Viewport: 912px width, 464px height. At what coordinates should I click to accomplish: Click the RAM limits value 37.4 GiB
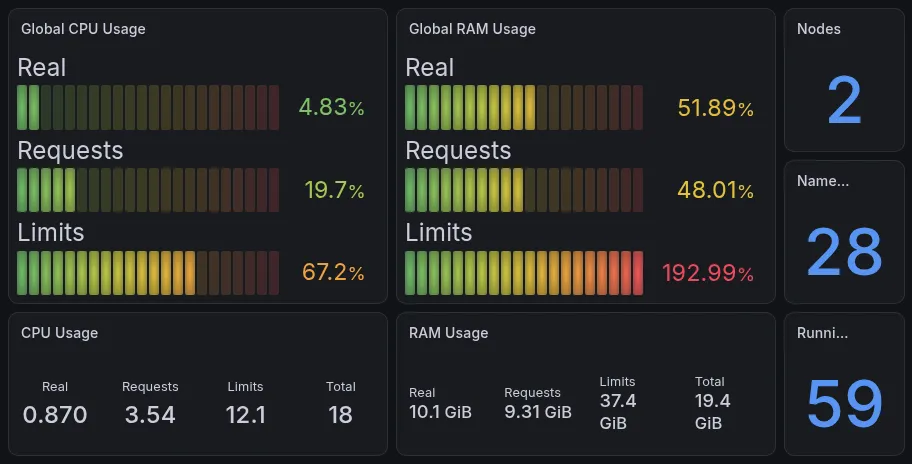coord(618,412)
